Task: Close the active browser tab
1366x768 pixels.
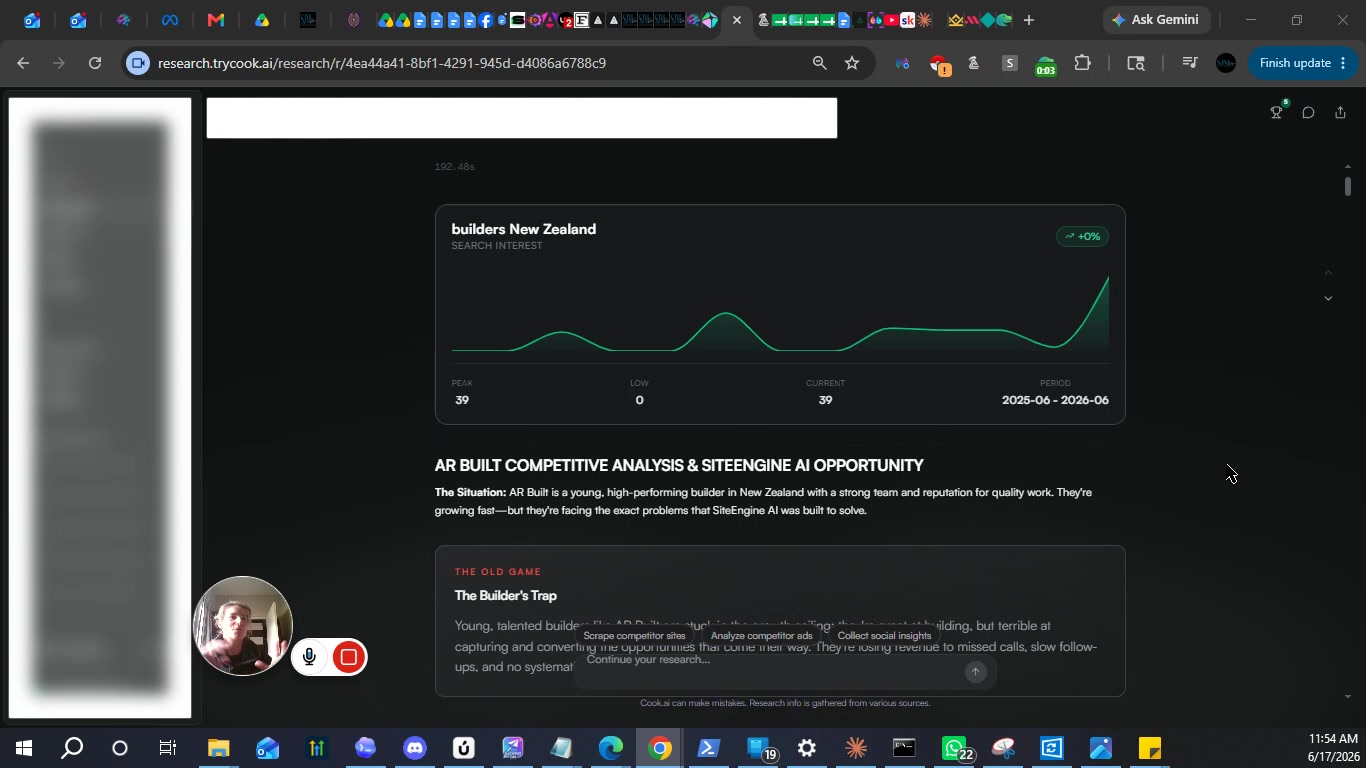Action: pos(737,20)
